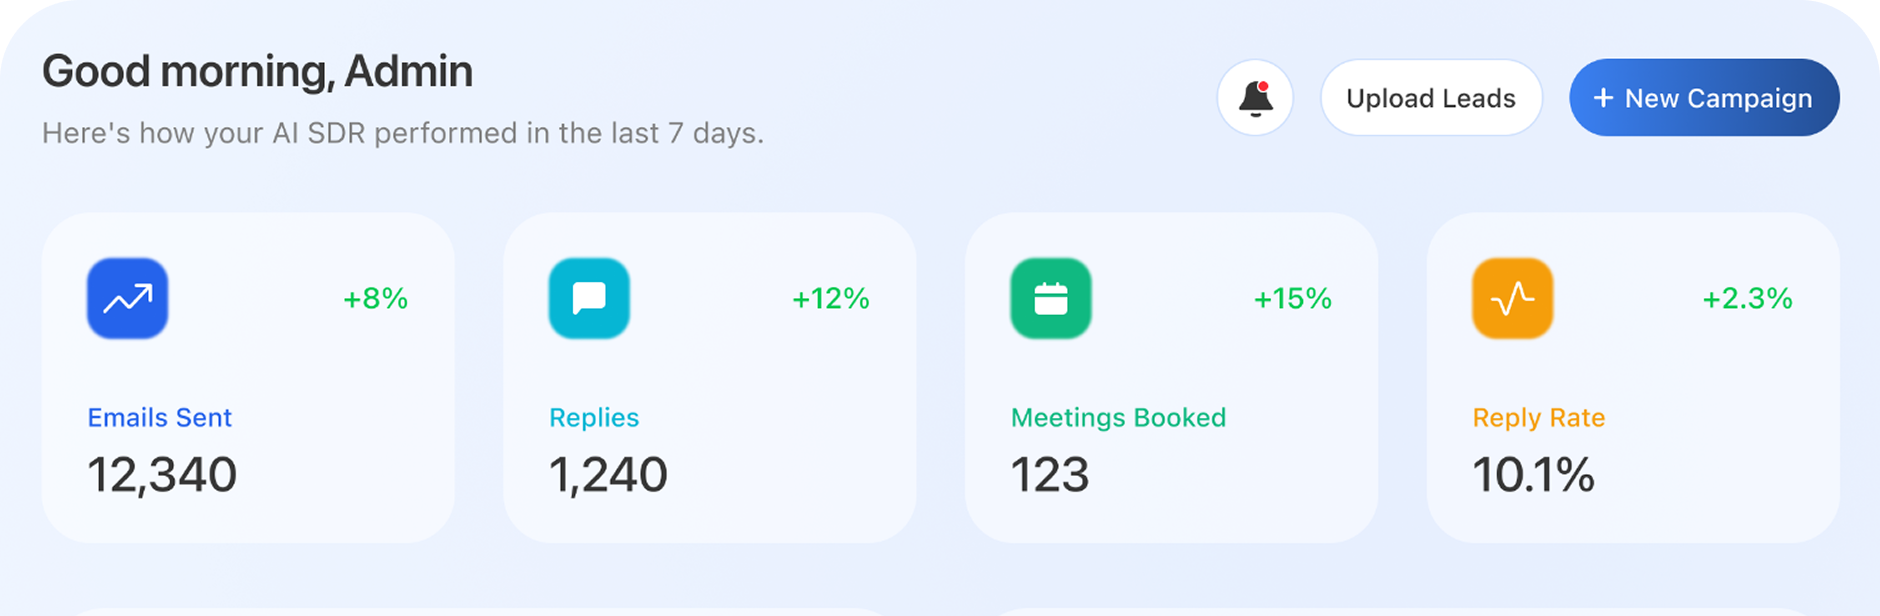Viewport: 1880px width, 616px height.
Task: Click the +2.3% change indicator
Action: click(1747, 298)
